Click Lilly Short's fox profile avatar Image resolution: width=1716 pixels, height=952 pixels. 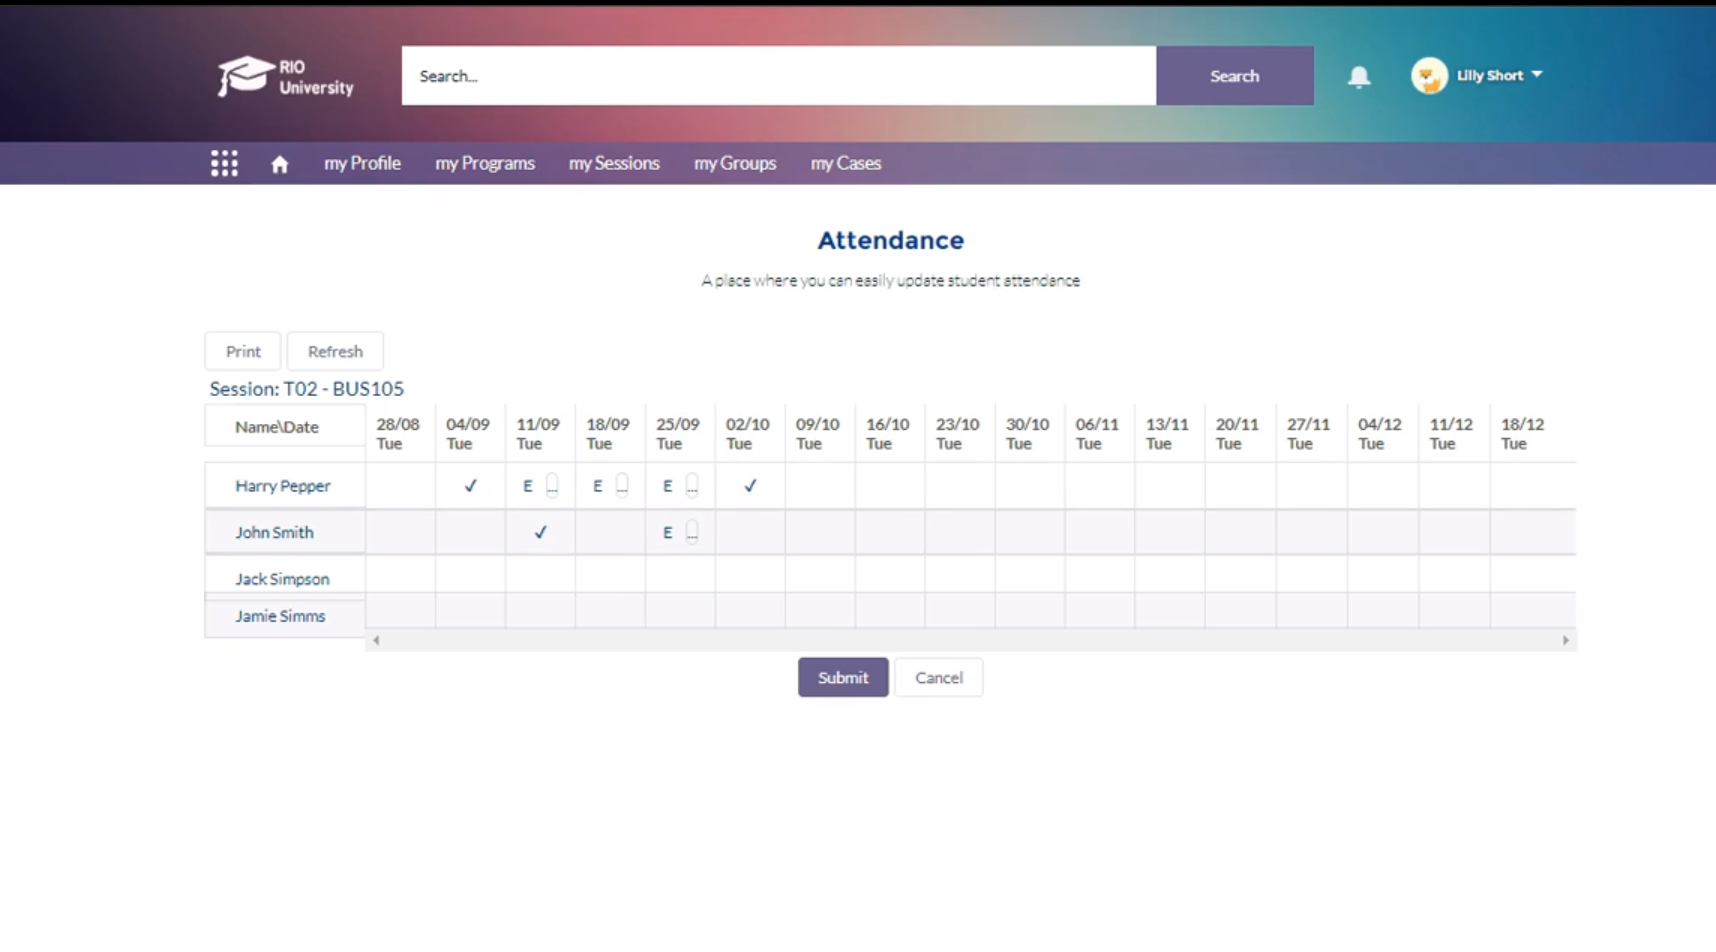(1430, 75)
